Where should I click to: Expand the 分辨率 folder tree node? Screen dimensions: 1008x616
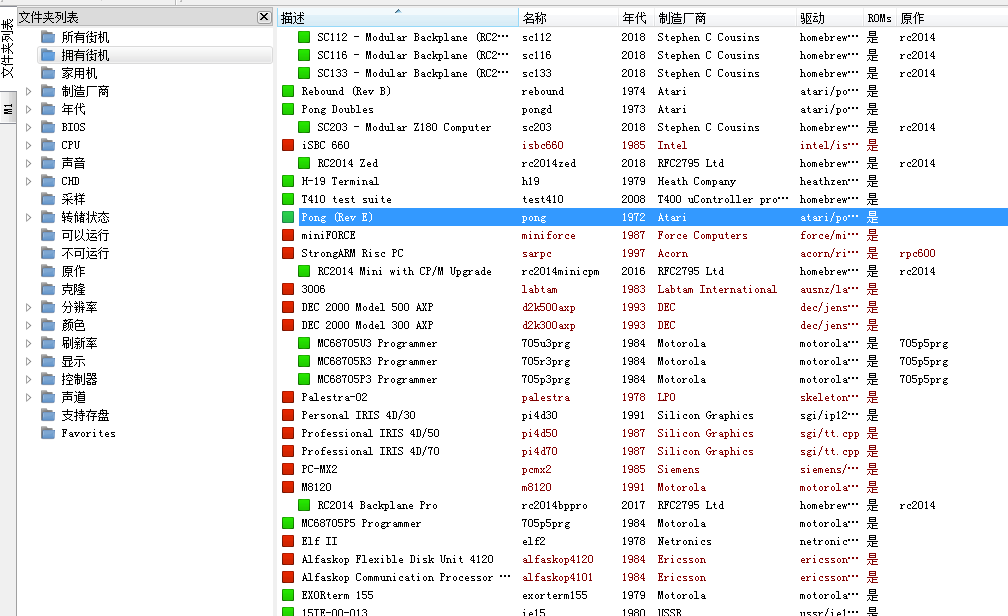point(28,307)
